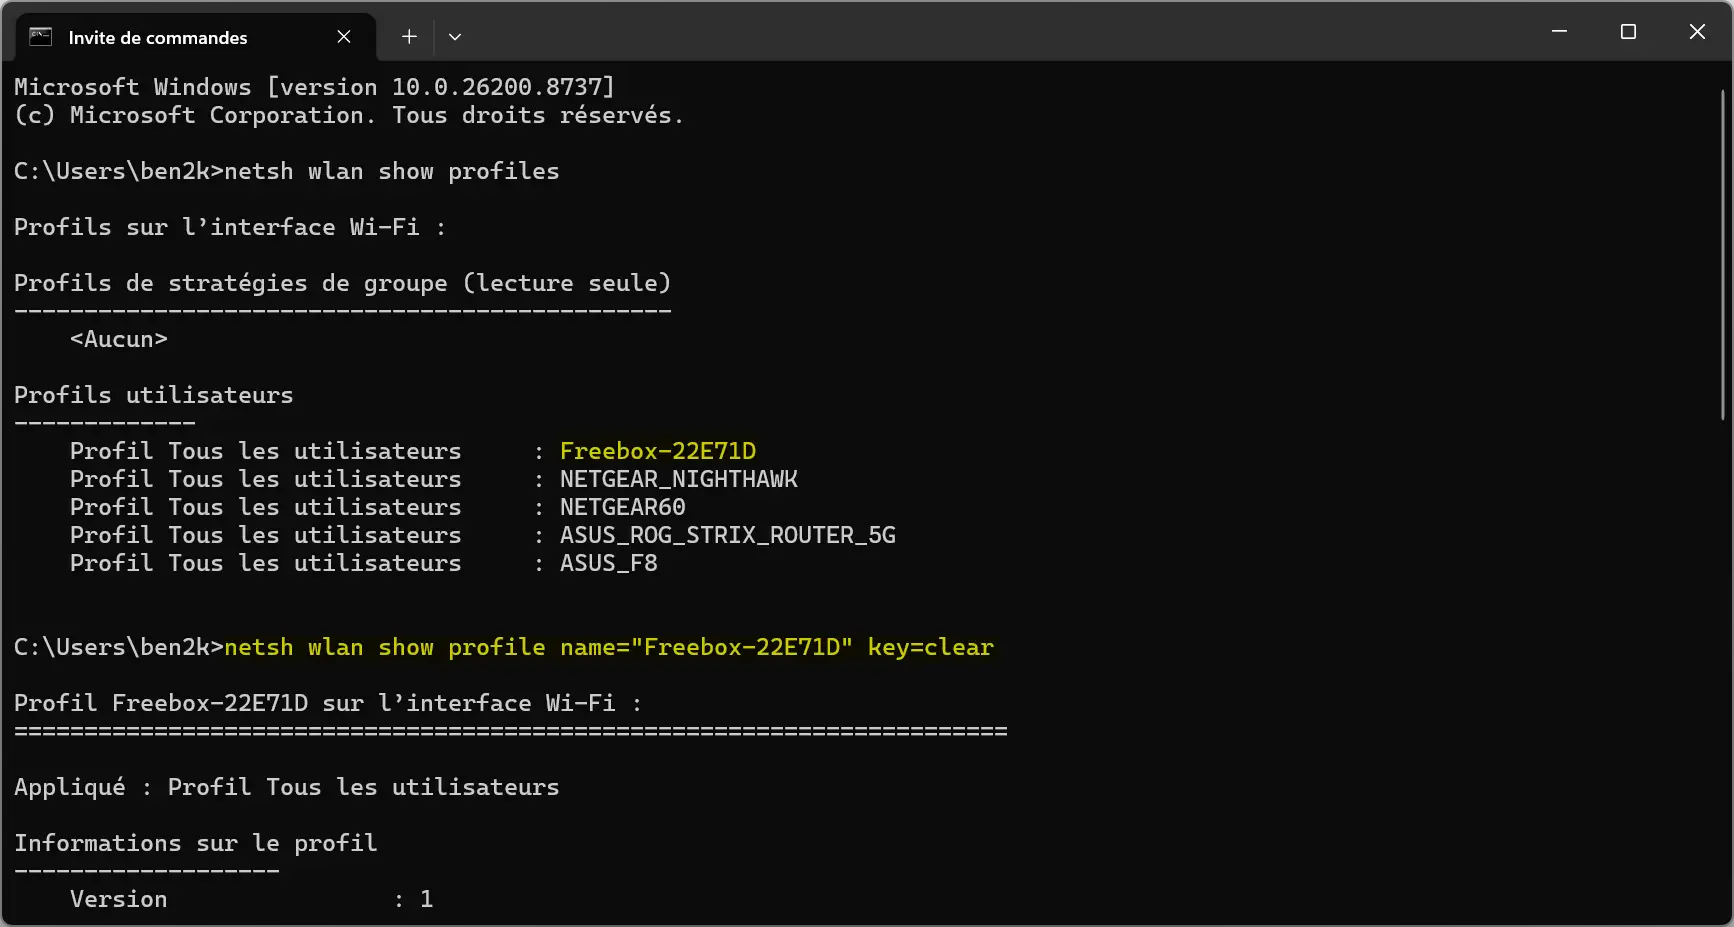Viewport: 1734px width, 927px height.
Task: Click the 'Profils utilisateurs' heading
Action: [x=154, y=395]
